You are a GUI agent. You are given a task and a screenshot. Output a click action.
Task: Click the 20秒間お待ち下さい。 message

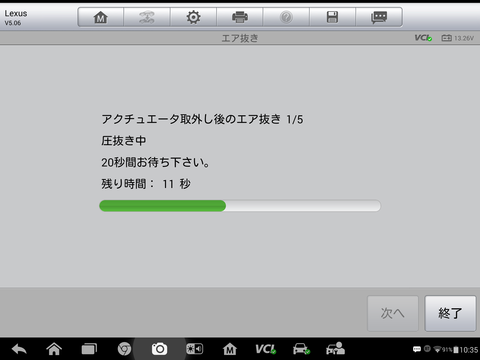(x=156, y=162)
